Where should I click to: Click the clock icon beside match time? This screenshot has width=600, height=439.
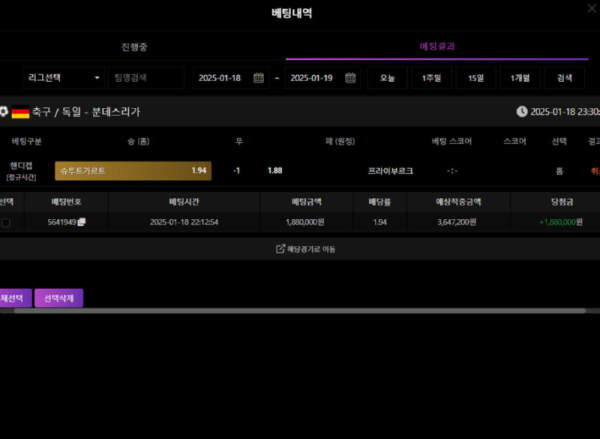522,112
